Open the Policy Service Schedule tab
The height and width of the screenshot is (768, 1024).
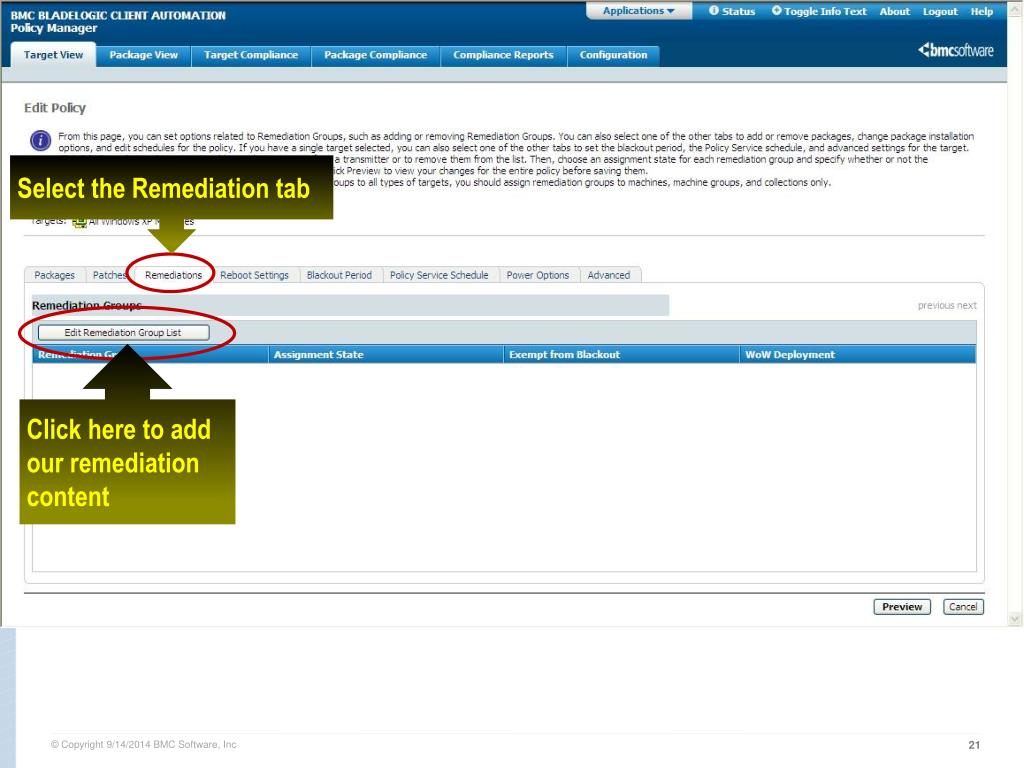439,275
